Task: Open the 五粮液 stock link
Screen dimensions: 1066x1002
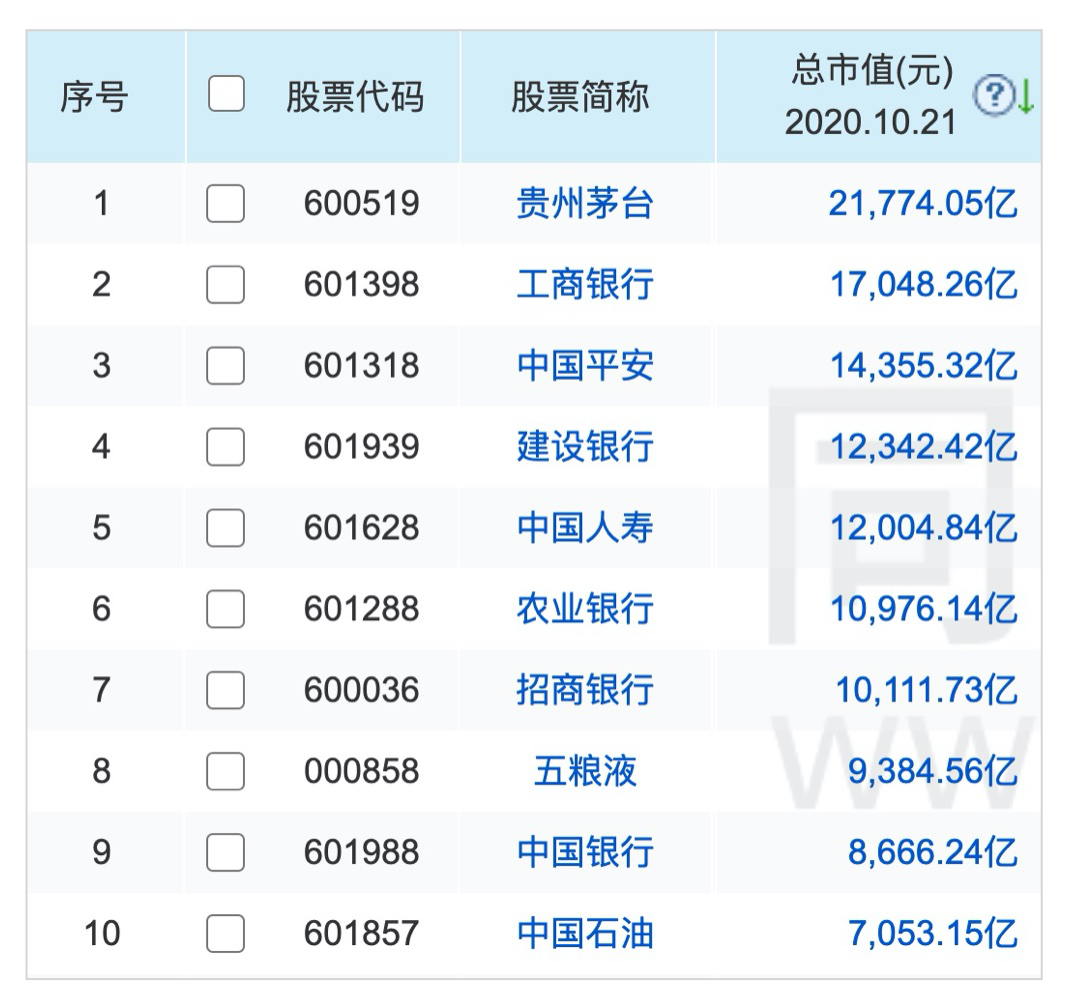Action: (x=585, y=771)
